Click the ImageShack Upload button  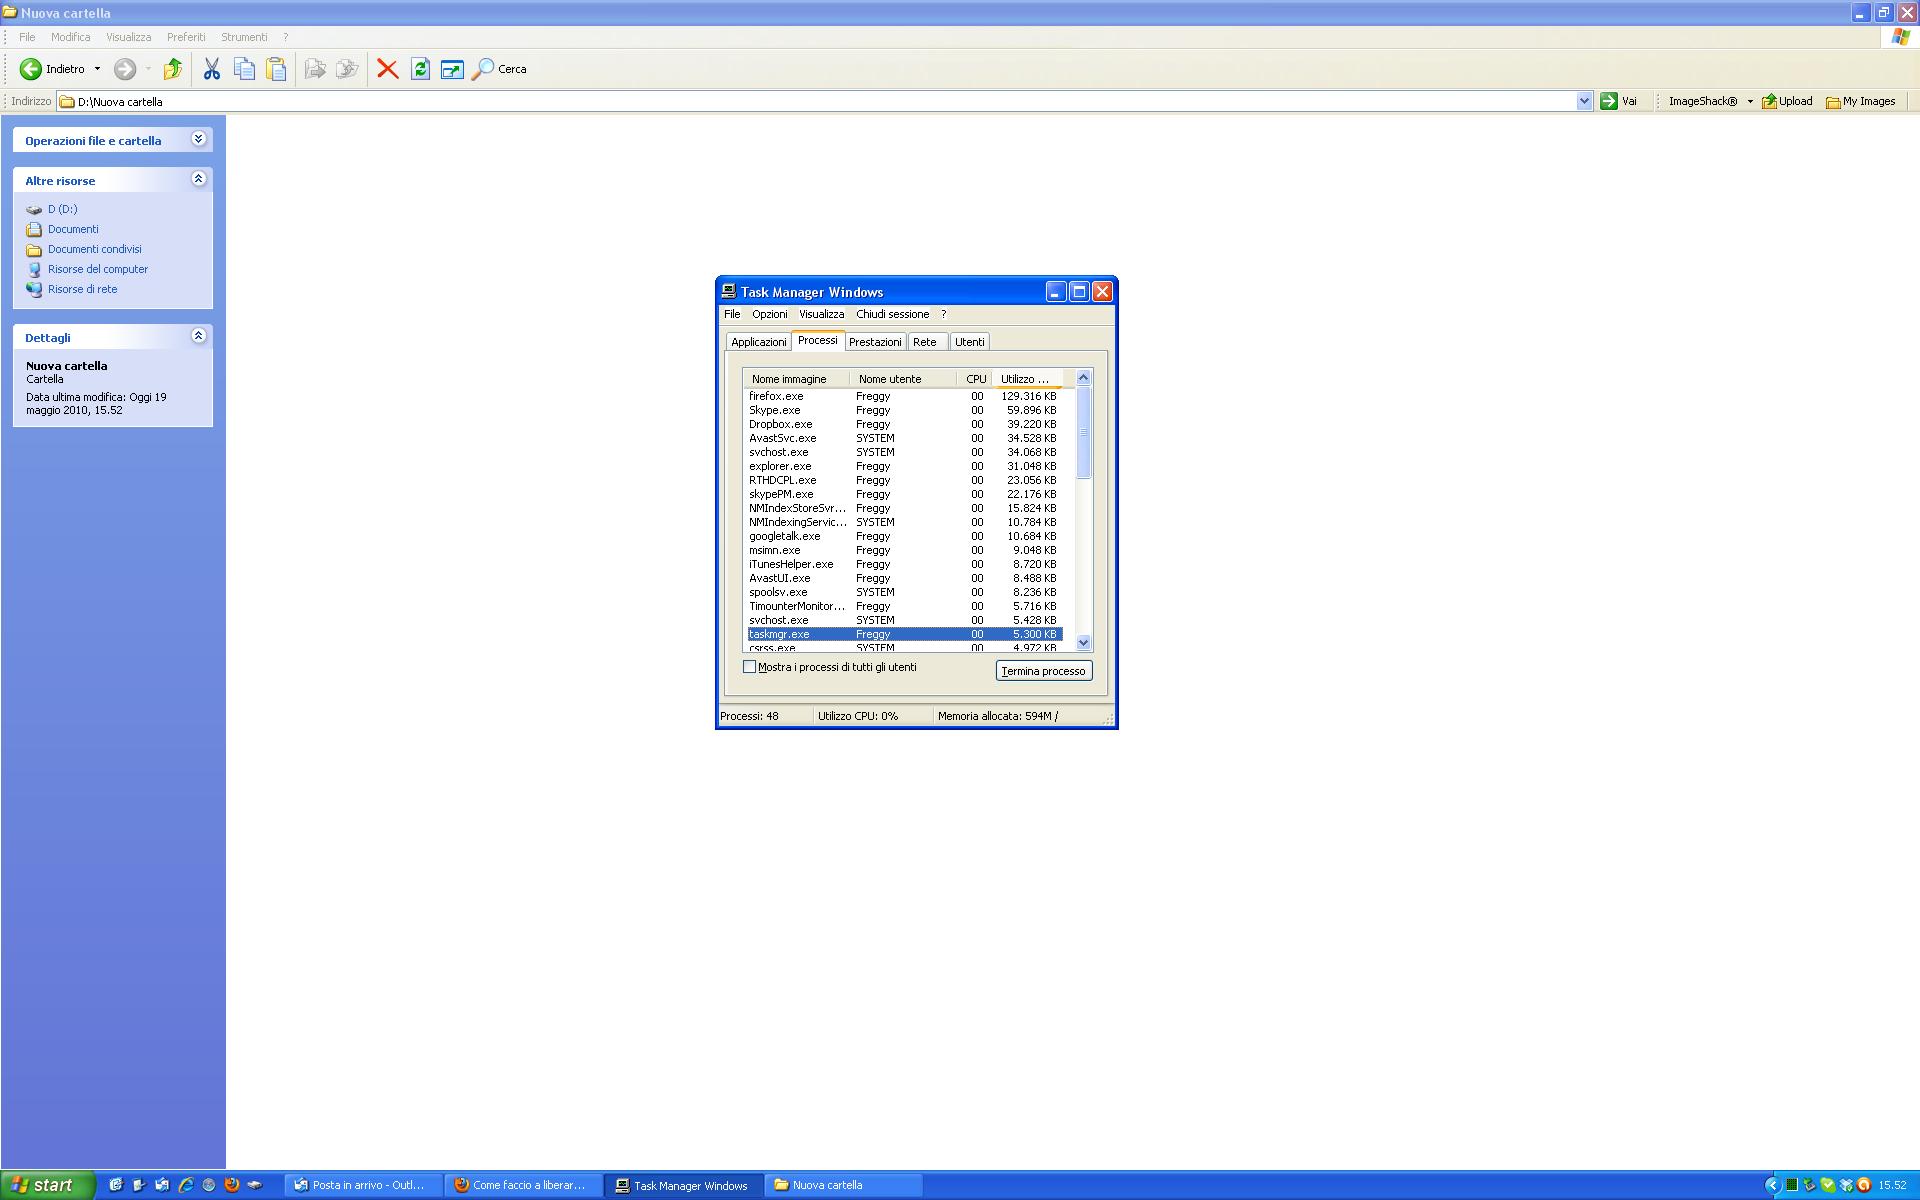click(x=1787, y=101)
